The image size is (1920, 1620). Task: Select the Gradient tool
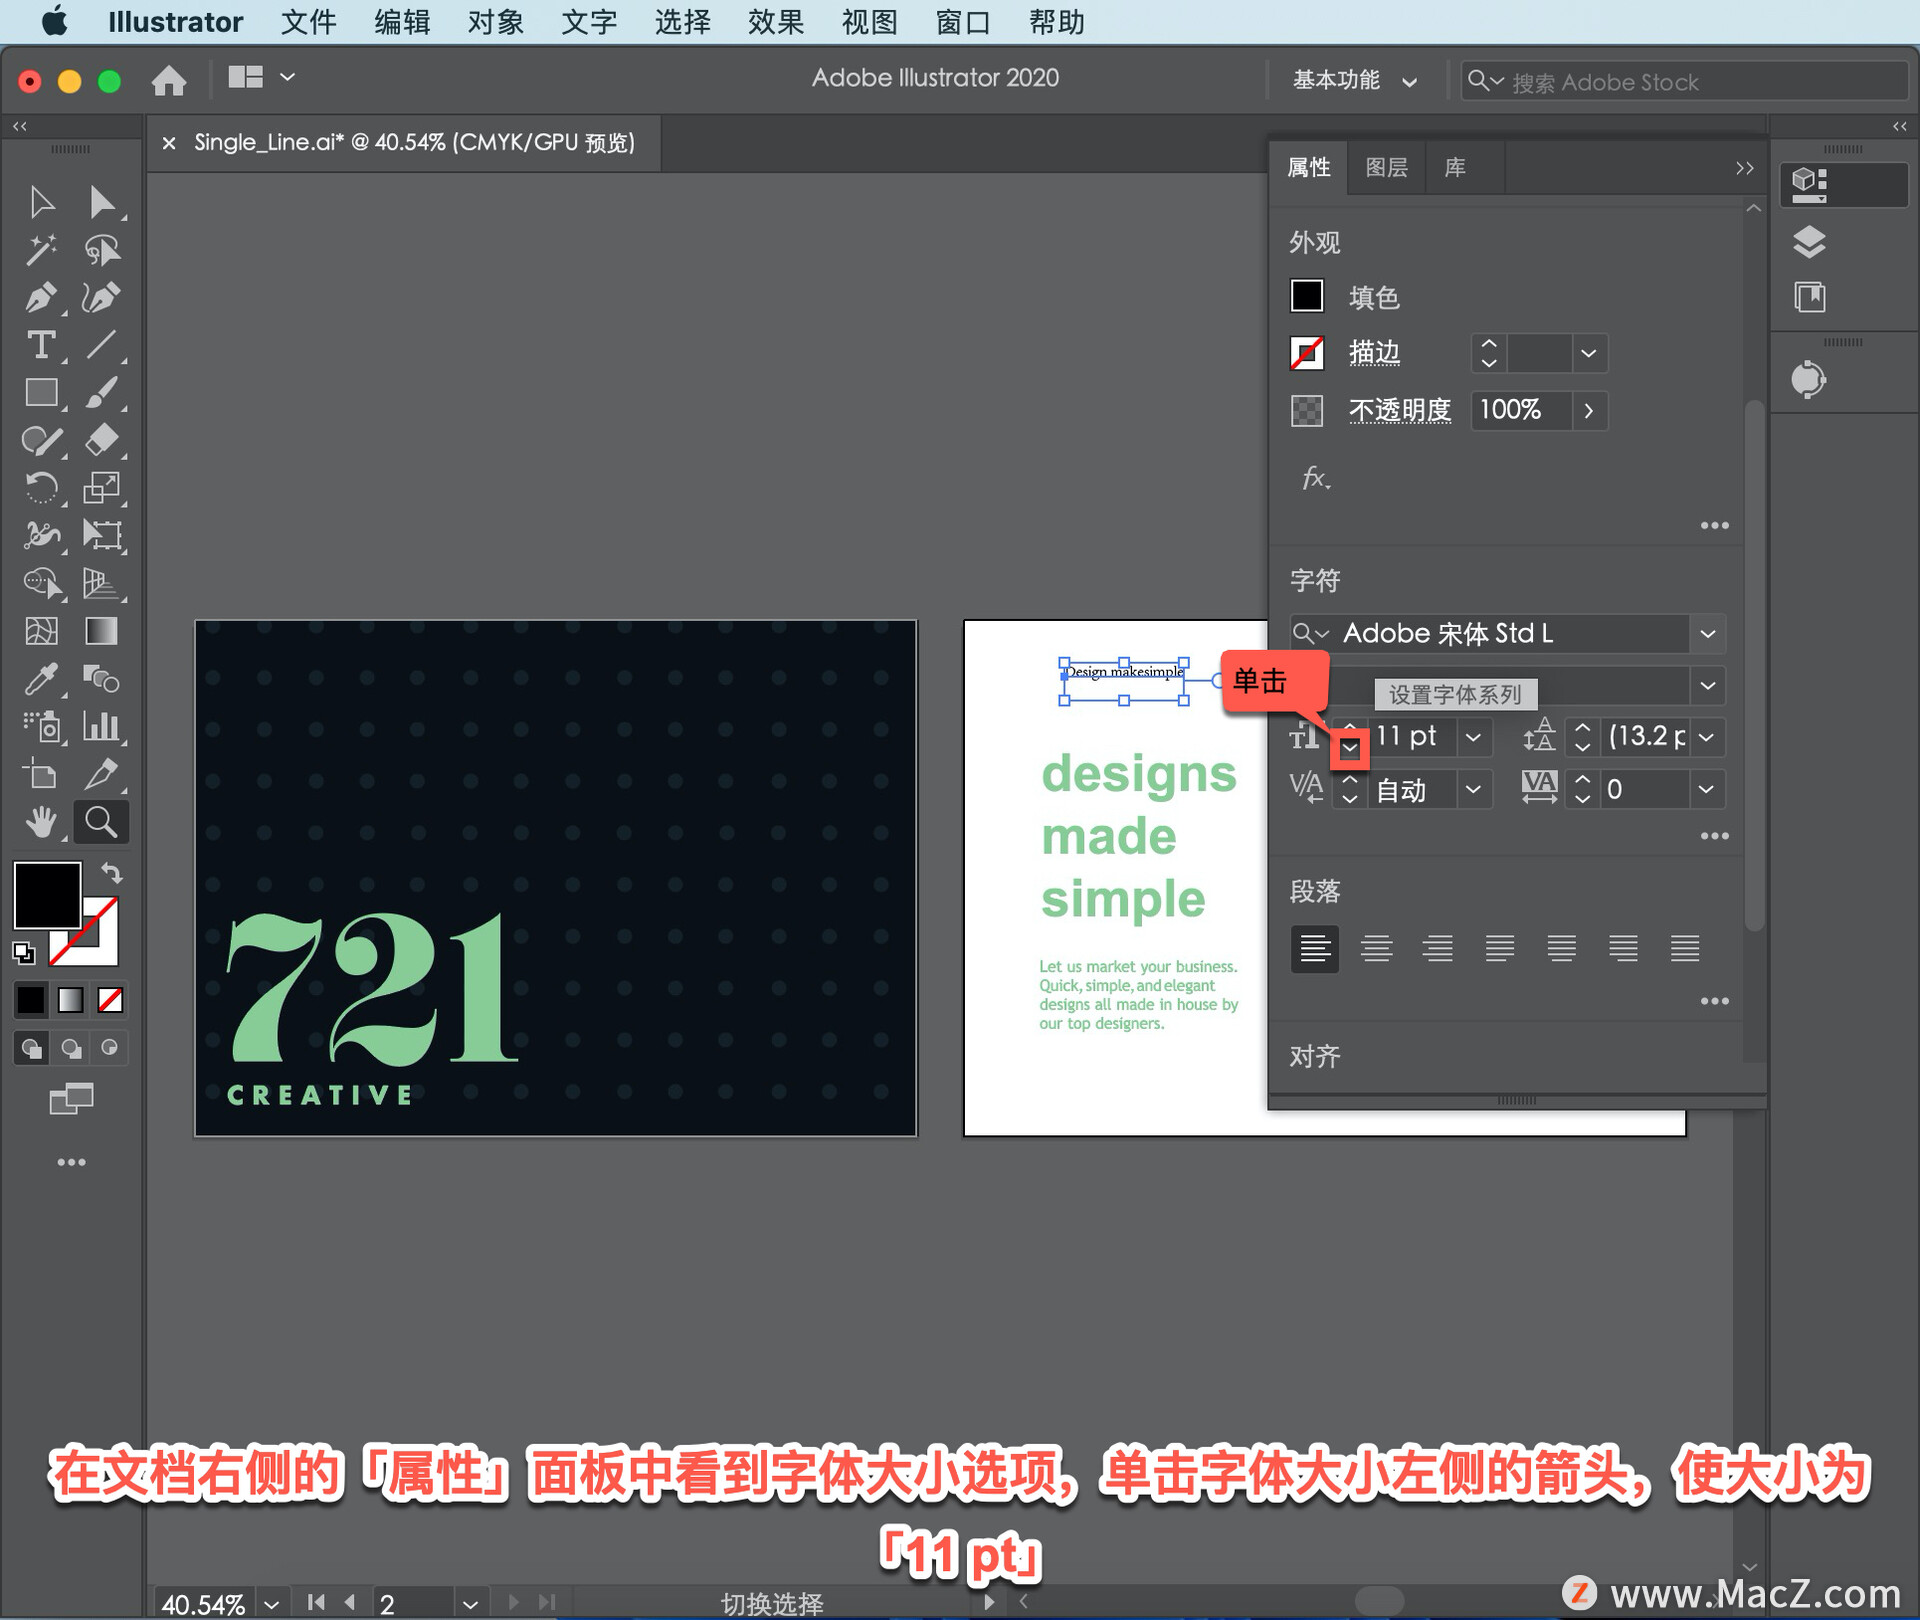coord(101,631)
